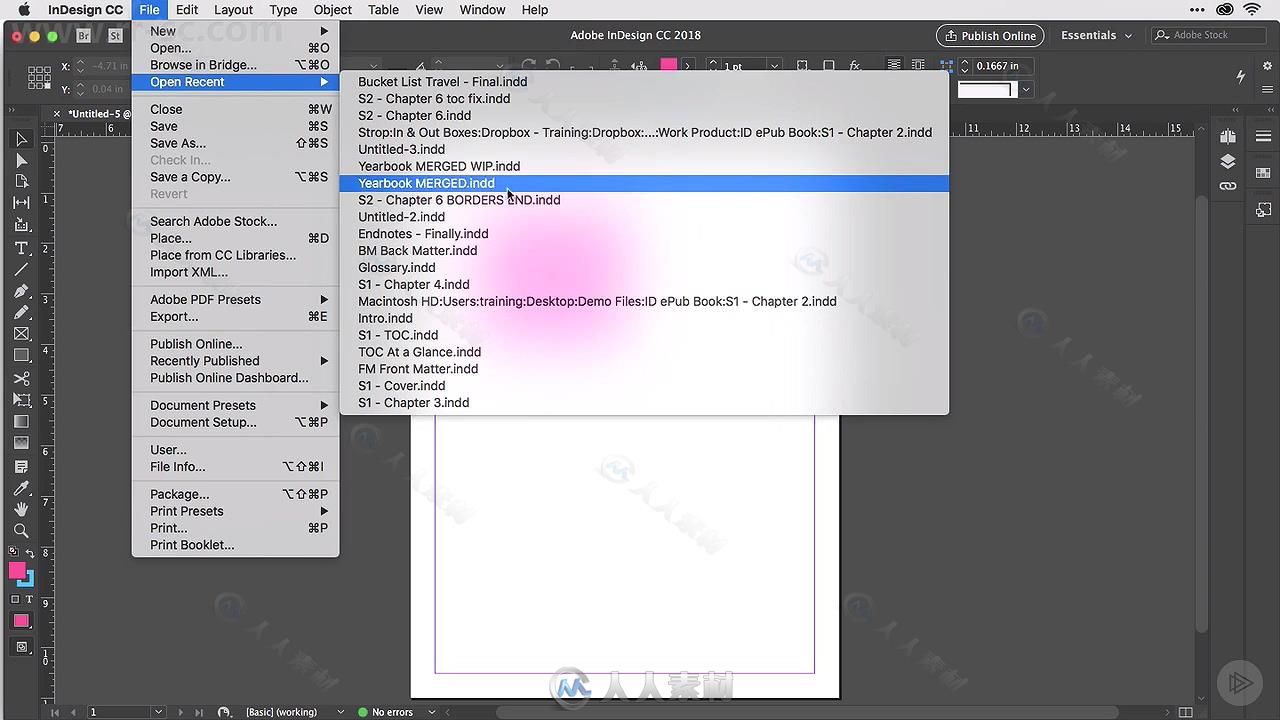The image size is (1280, 720).
Task: Open the [Basic] (working) profile dropdown
Action: pyautogui.click(x=340, y=712)
